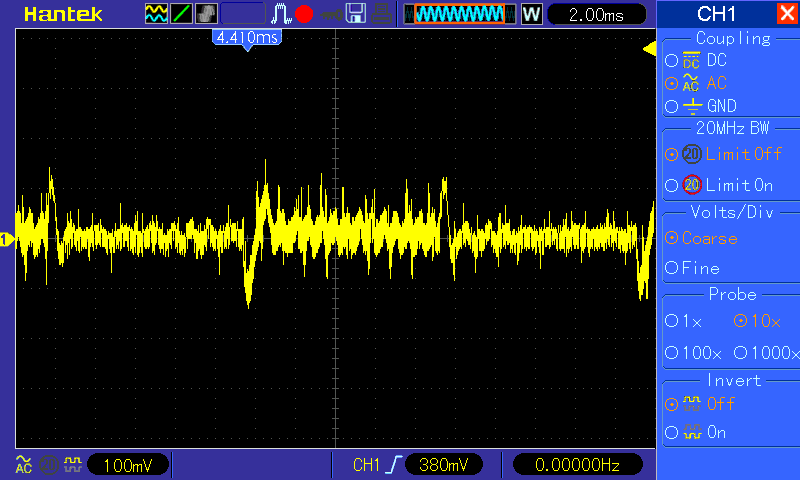Click the pulse trigger icon in toolbar
The width and height of the screenshot is (800, 480).
pyautogui.click(x=281, y=14)
